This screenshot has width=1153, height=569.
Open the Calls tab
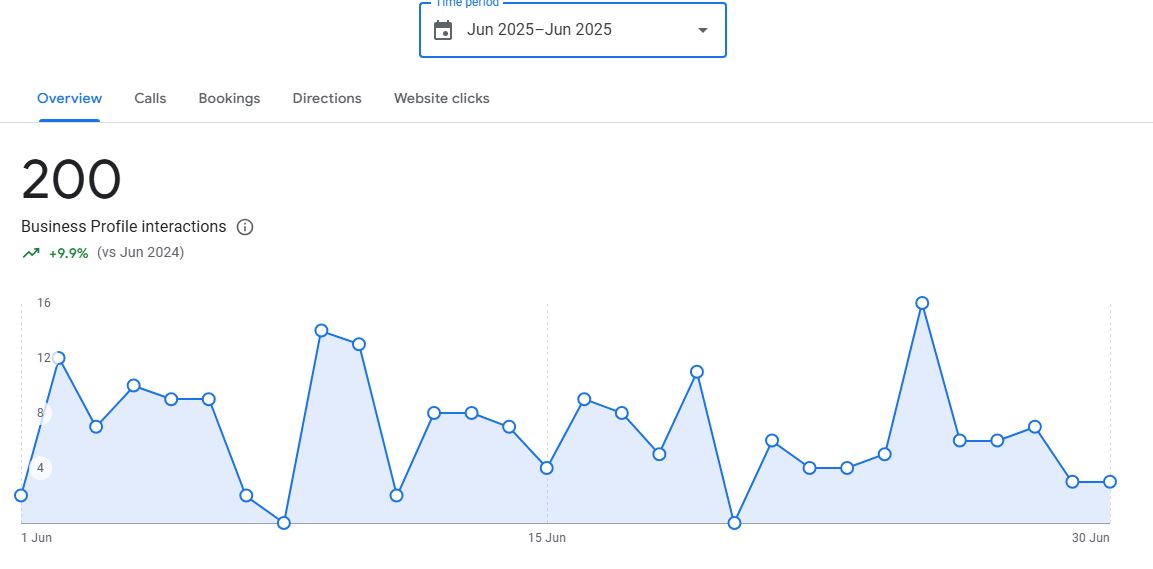pos(150,98)
